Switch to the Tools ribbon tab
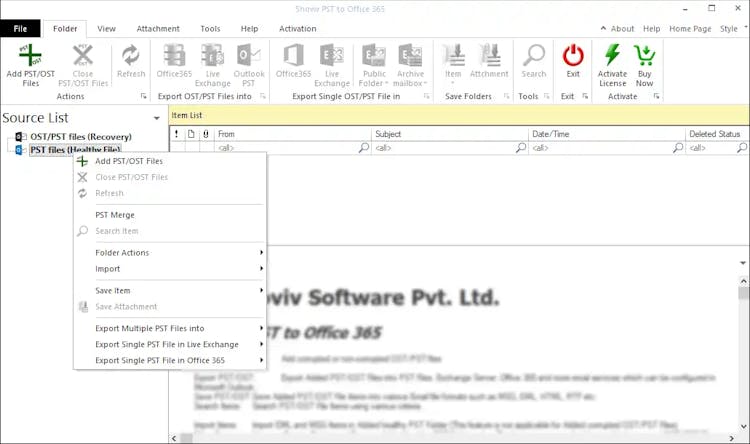 (x=210, y=29)
